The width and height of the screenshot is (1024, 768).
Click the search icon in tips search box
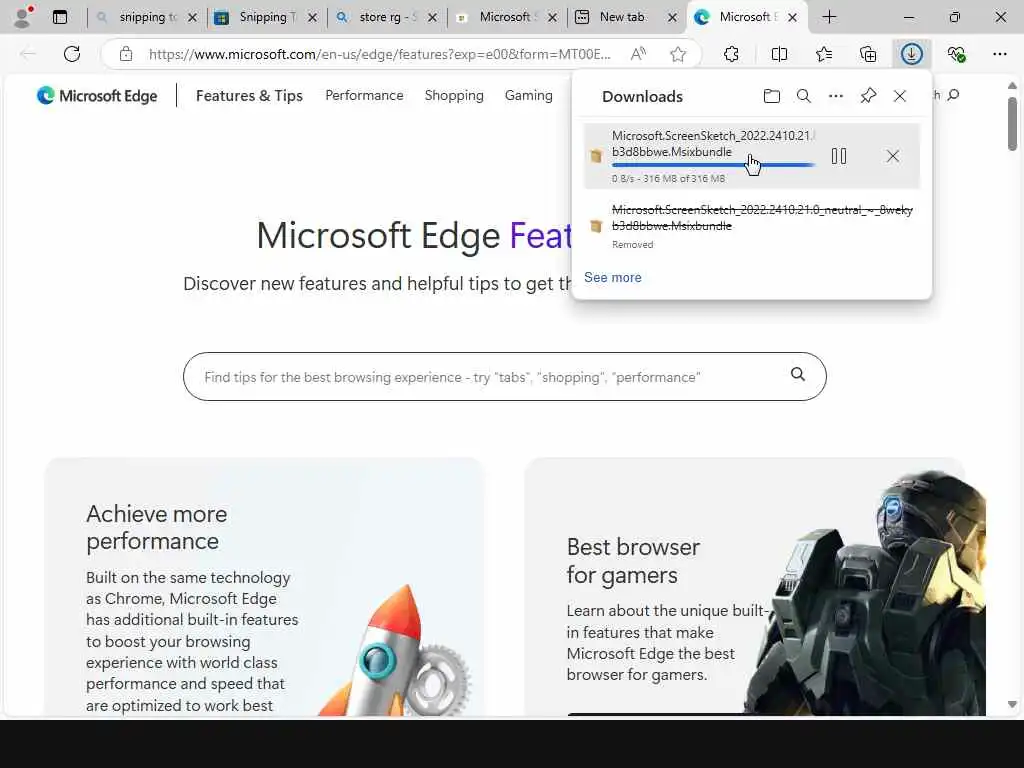coord(798,374)
